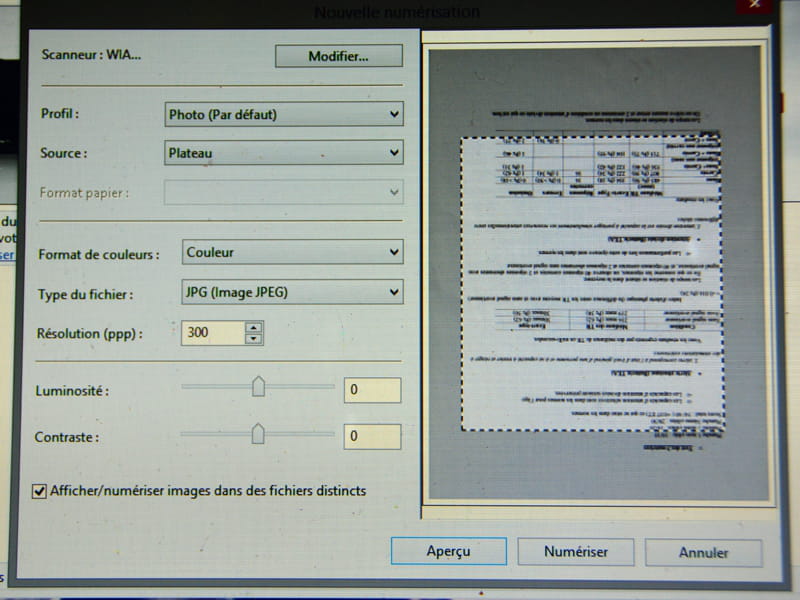Select the Luminosité numeric value box
The height and width of the screenshot is (600, 800).
(x=372, y=390)
